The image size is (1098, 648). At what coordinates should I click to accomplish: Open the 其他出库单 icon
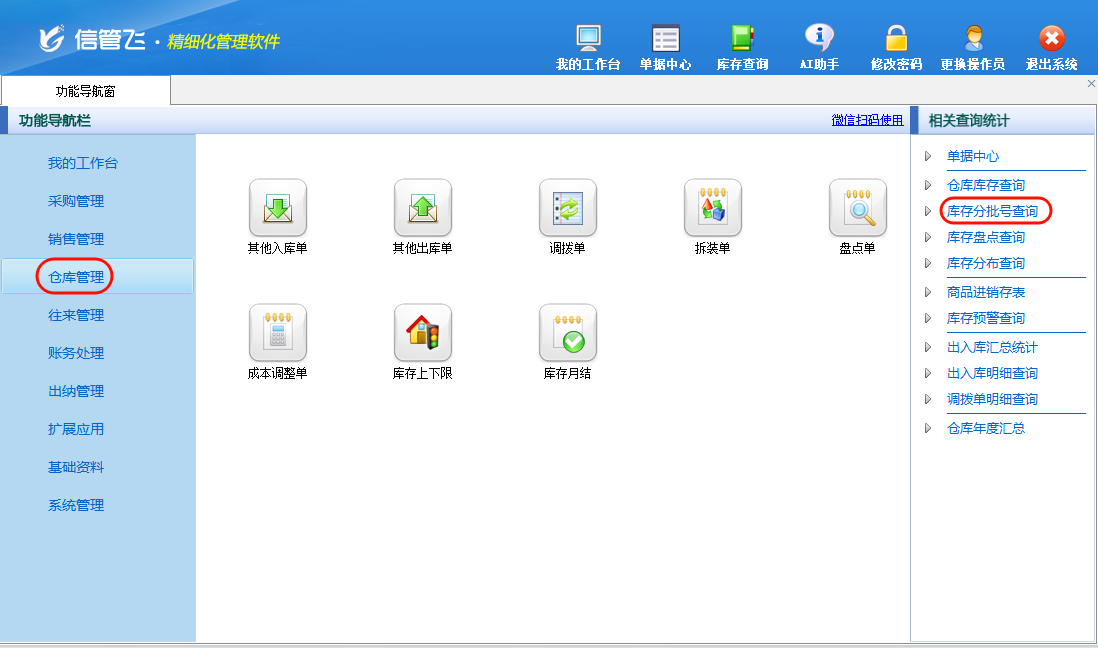tap(422, 207)
